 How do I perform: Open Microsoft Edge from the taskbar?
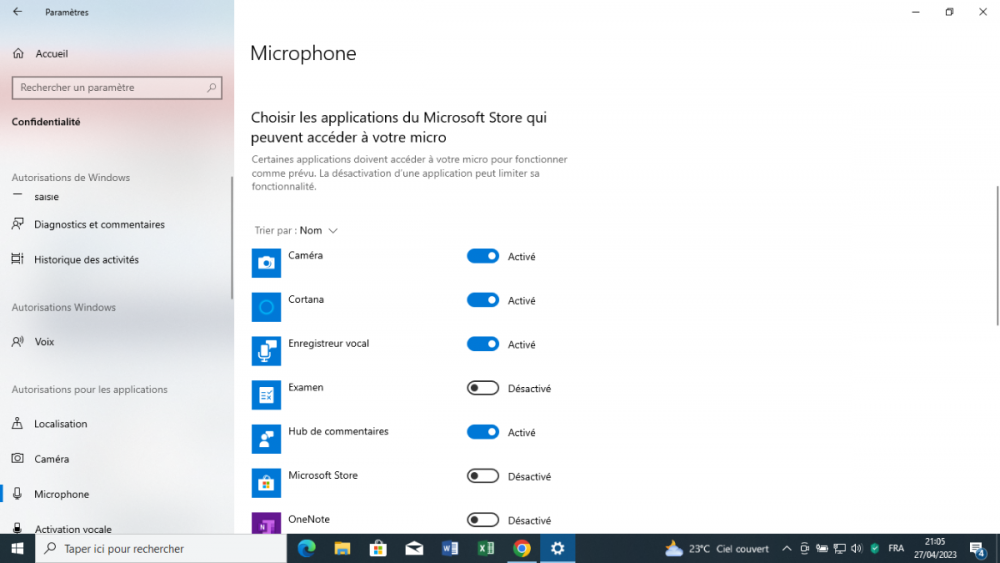pyautogui.click(x=307, y=548)
